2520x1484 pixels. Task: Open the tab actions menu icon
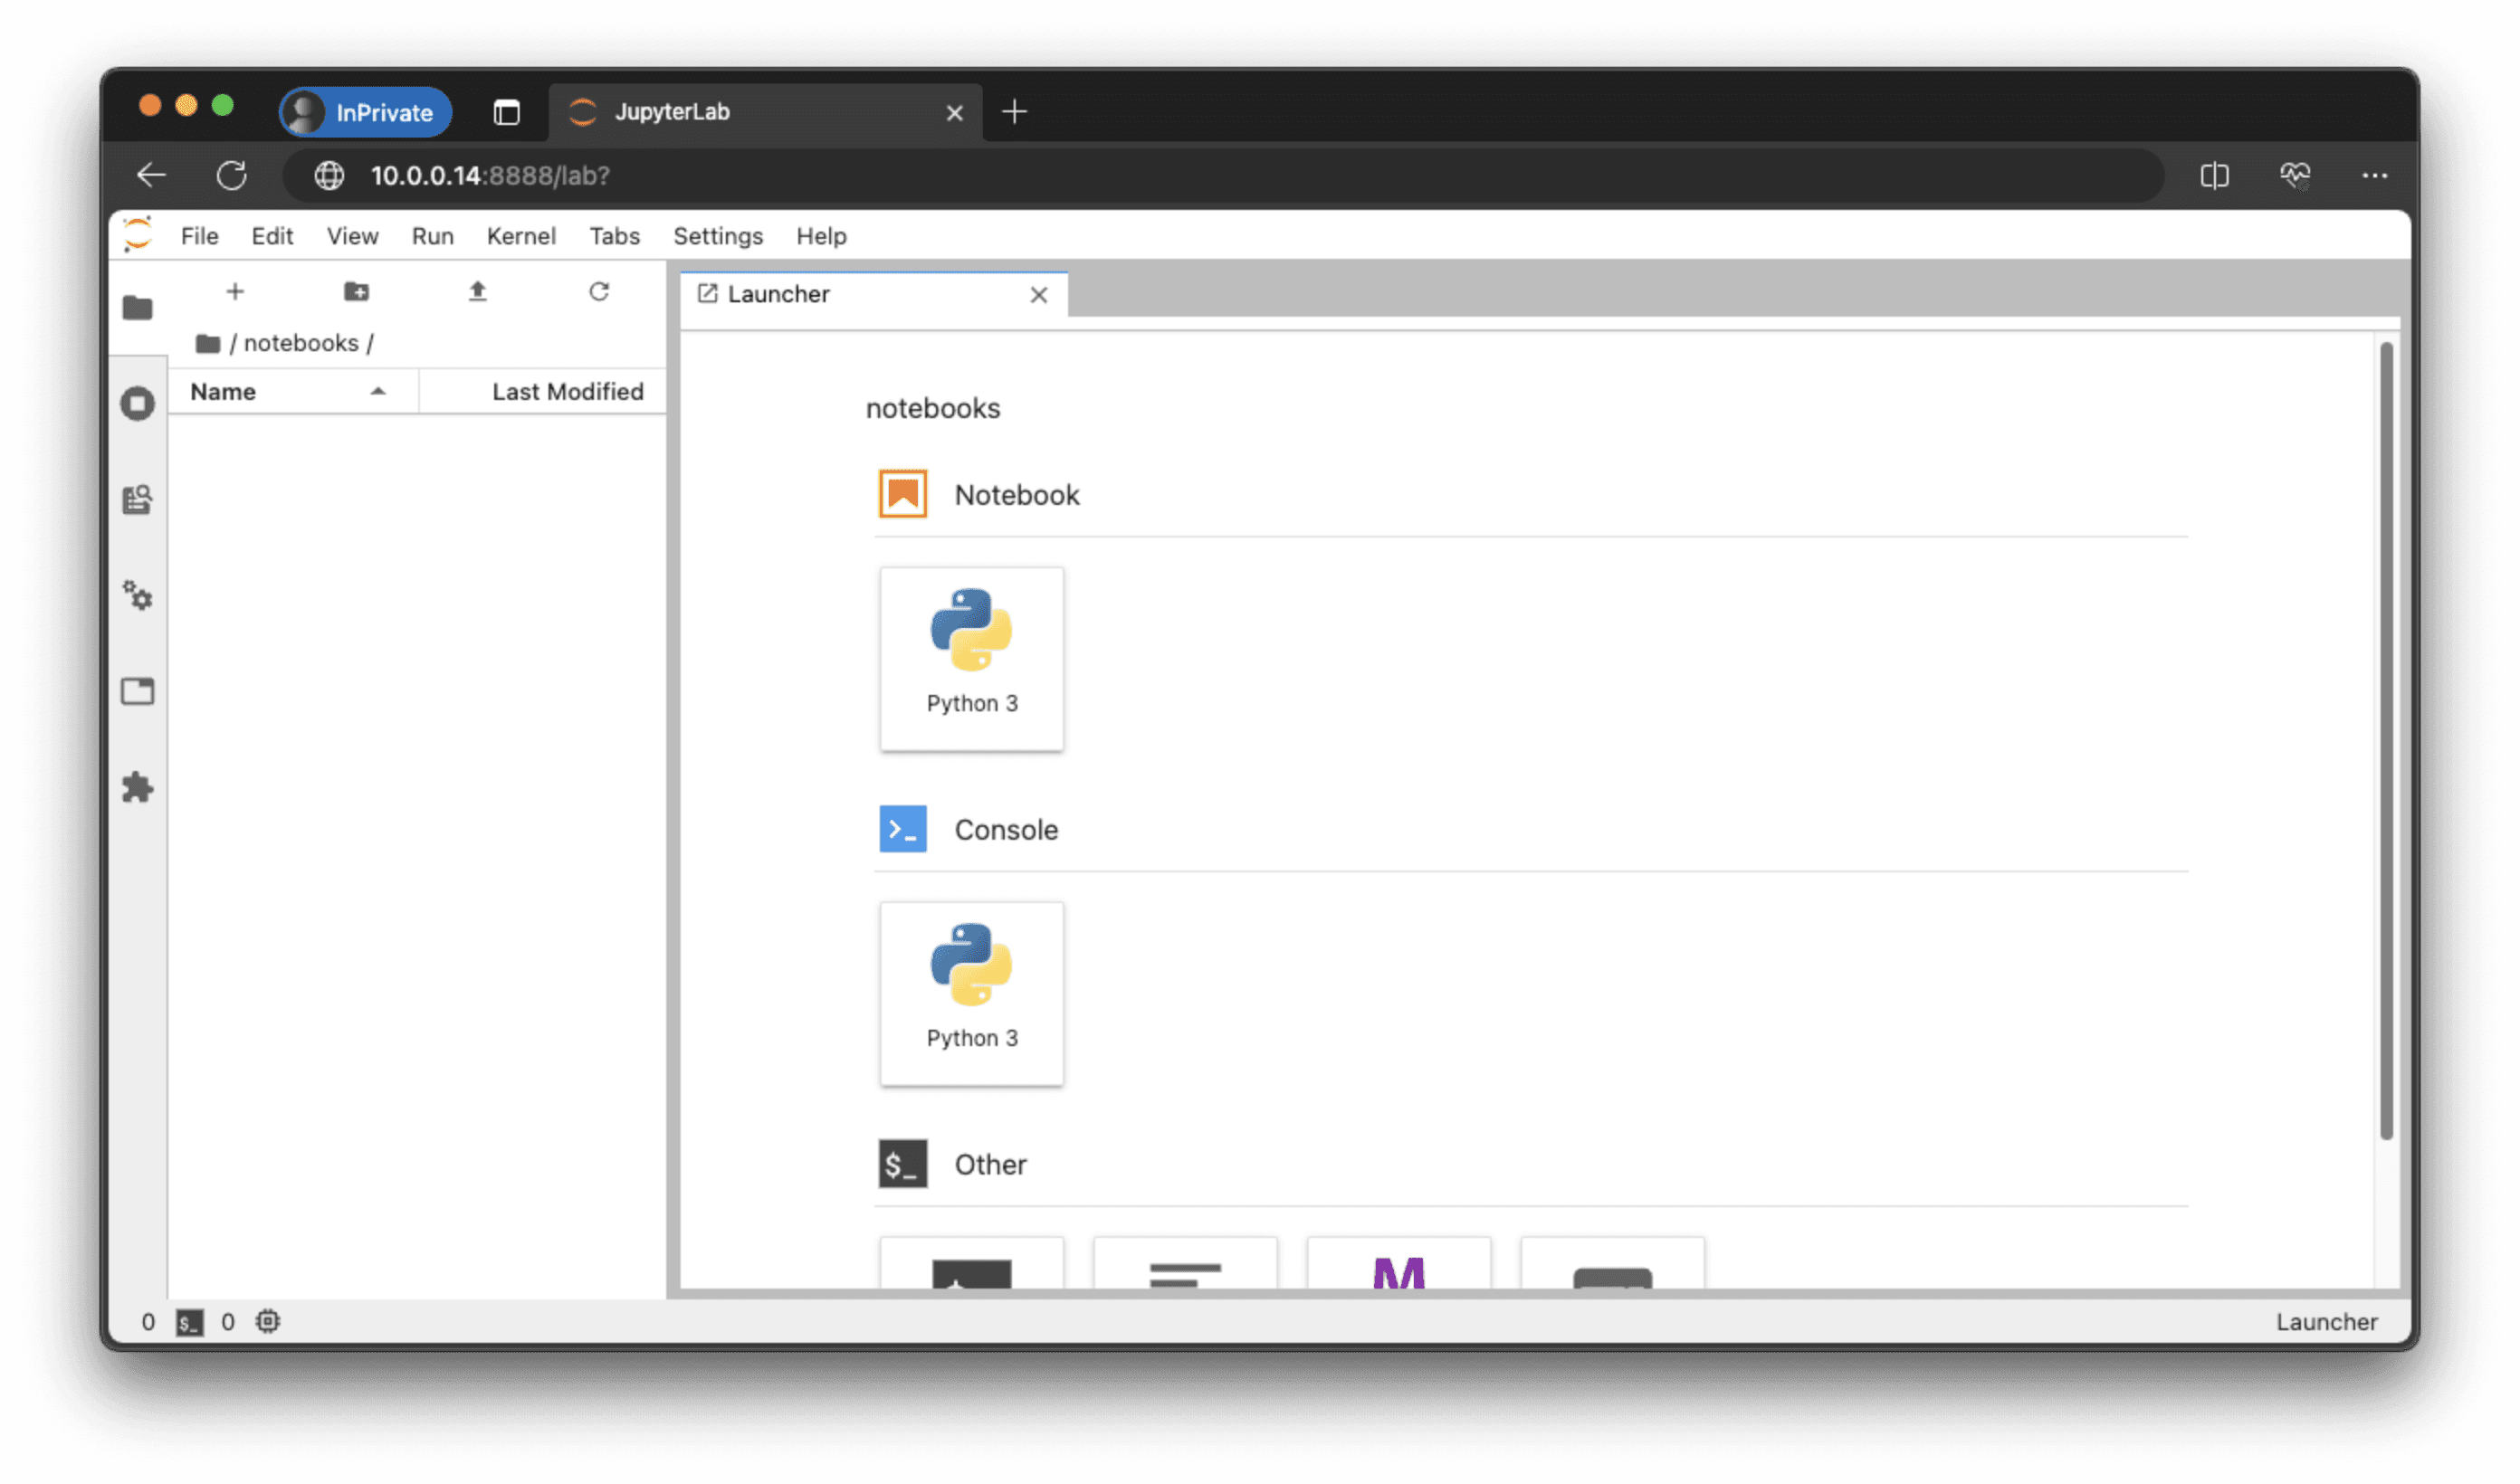coord(507,112)
